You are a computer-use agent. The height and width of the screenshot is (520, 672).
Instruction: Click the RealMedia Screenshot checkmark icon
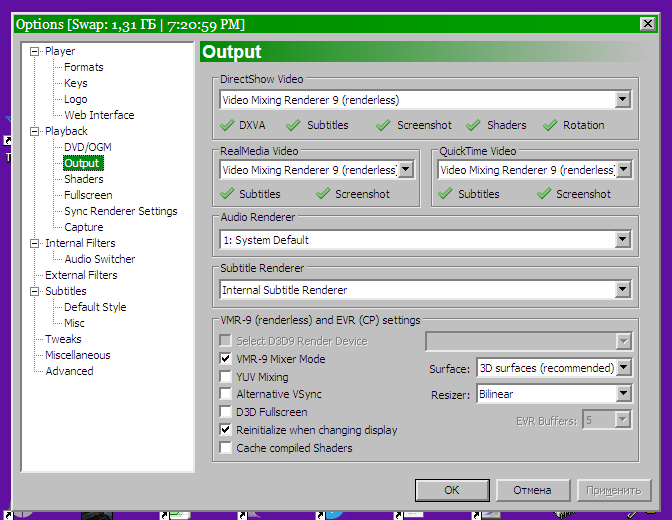(323, 194)
